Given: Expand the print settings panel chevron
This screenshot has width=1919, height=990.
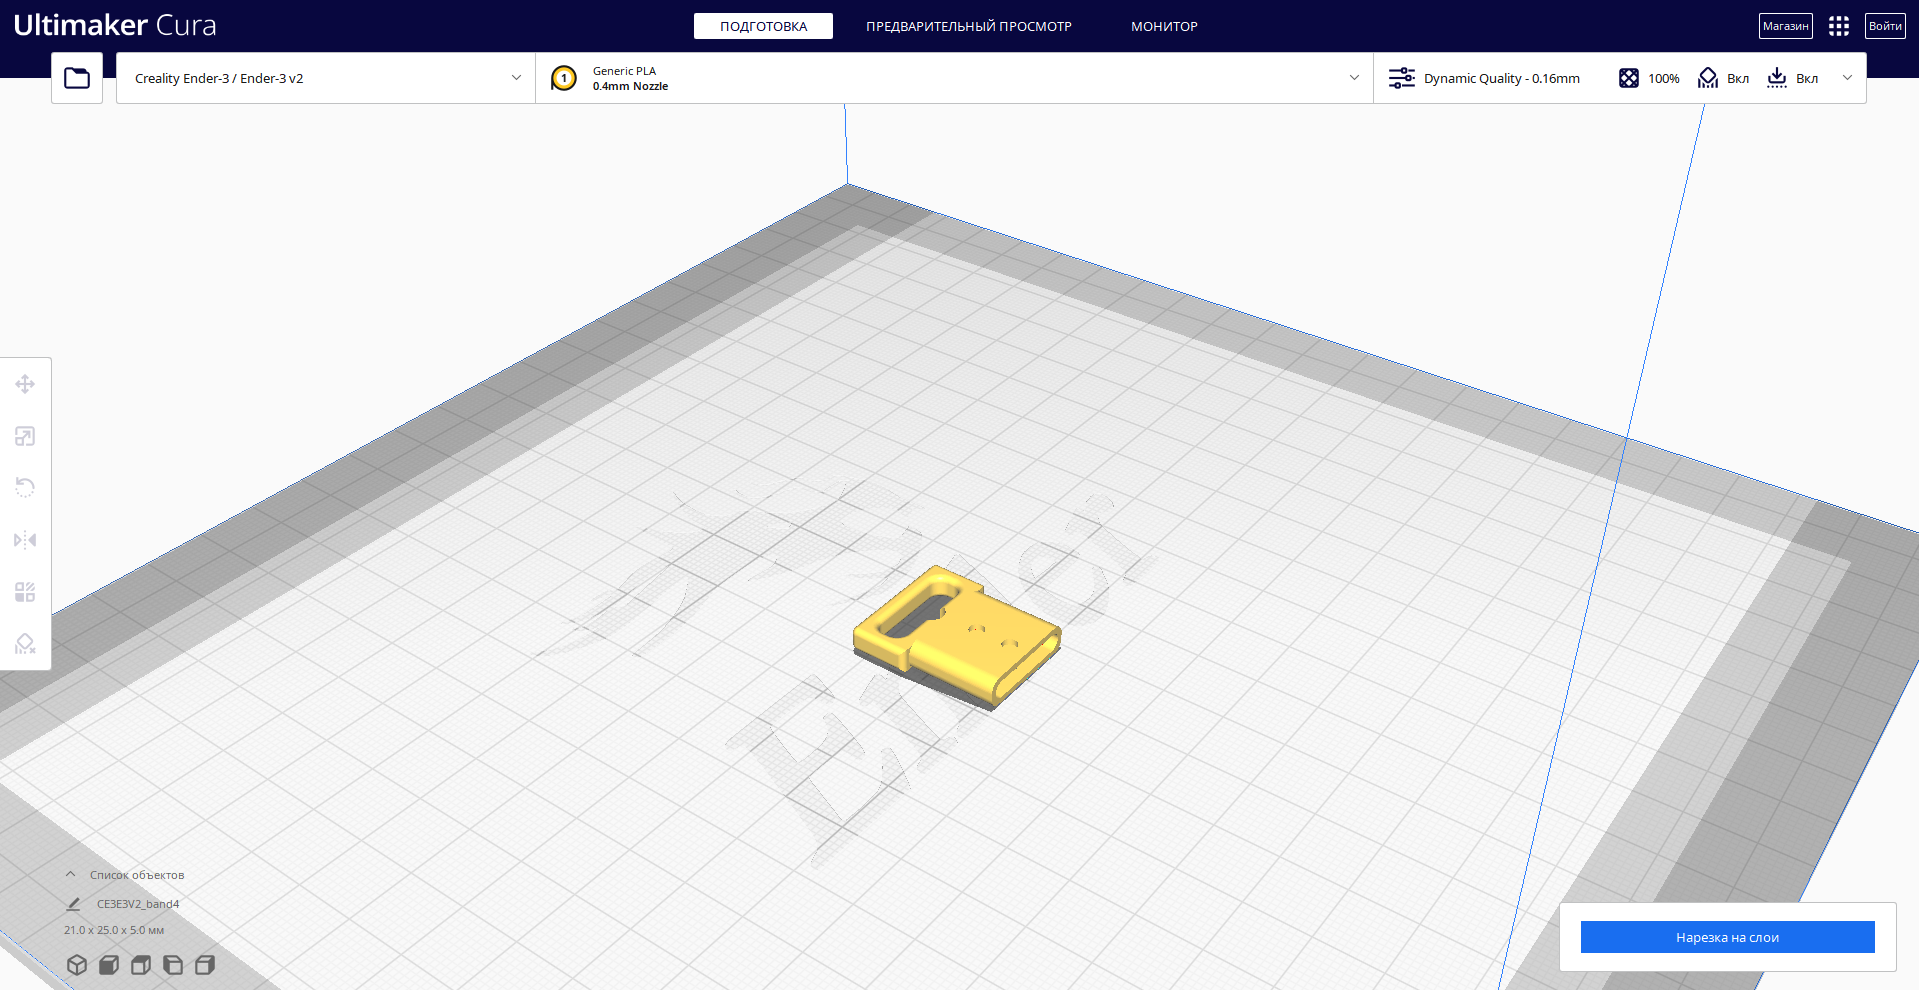Looking at the screenshot, I should click(1847, 78).
